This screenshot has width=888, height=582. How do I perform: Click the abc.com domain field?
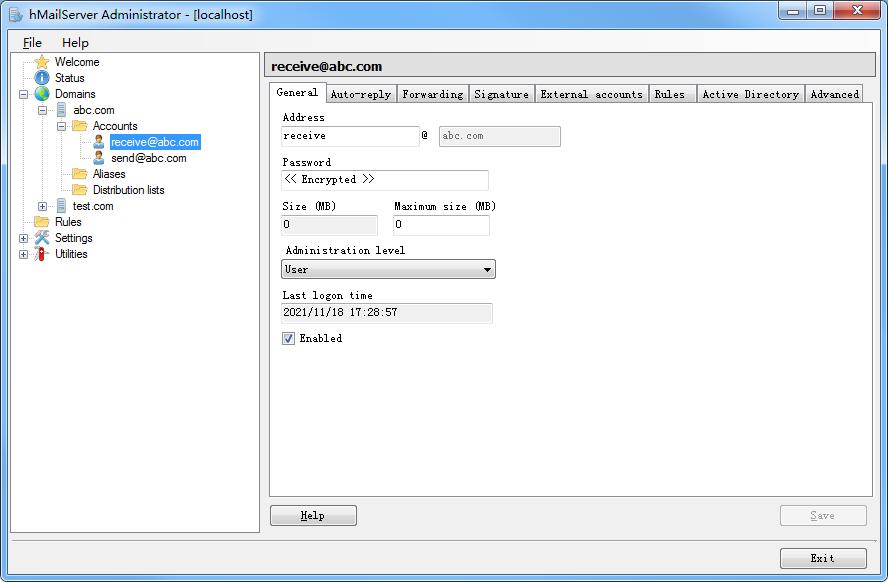500,136
